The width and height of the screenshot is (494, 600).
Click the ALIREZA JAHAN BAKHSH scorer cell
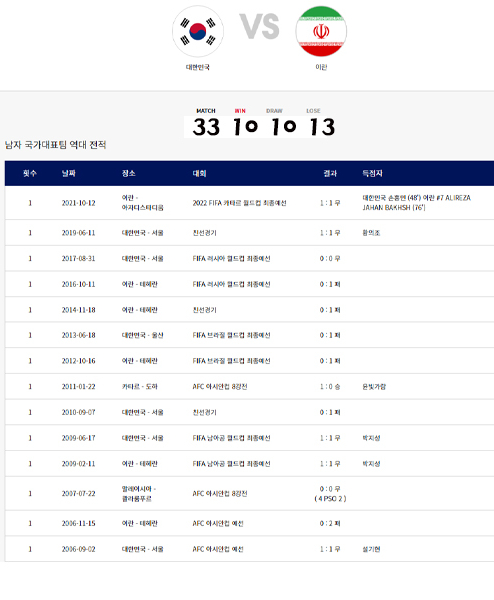click(416, 203)
